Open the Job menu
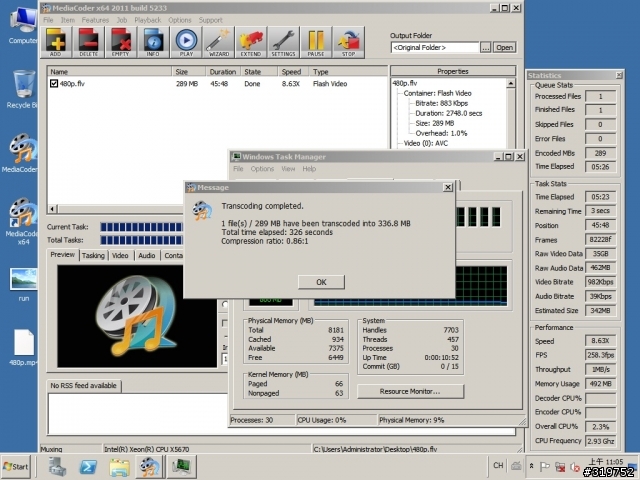Image resolution: width=640 pixels, height=480 pixels. (x=122, y=20)
